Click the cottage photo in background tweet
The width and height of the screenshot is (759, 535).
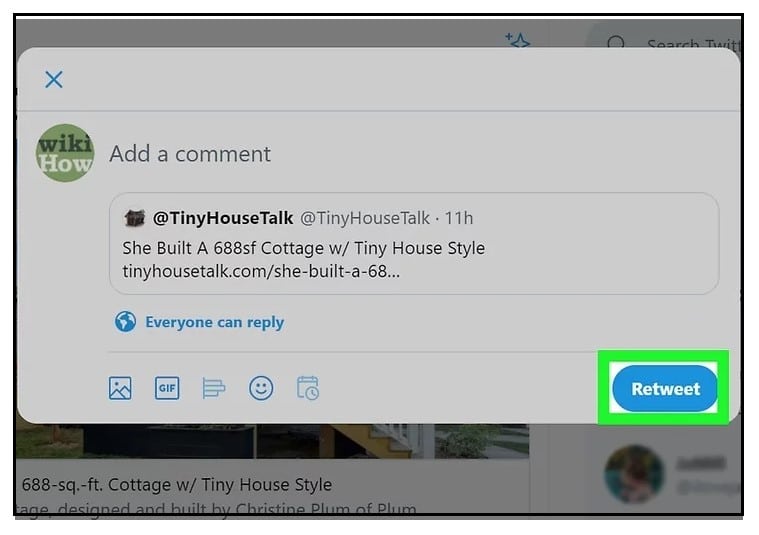[273, 441]
